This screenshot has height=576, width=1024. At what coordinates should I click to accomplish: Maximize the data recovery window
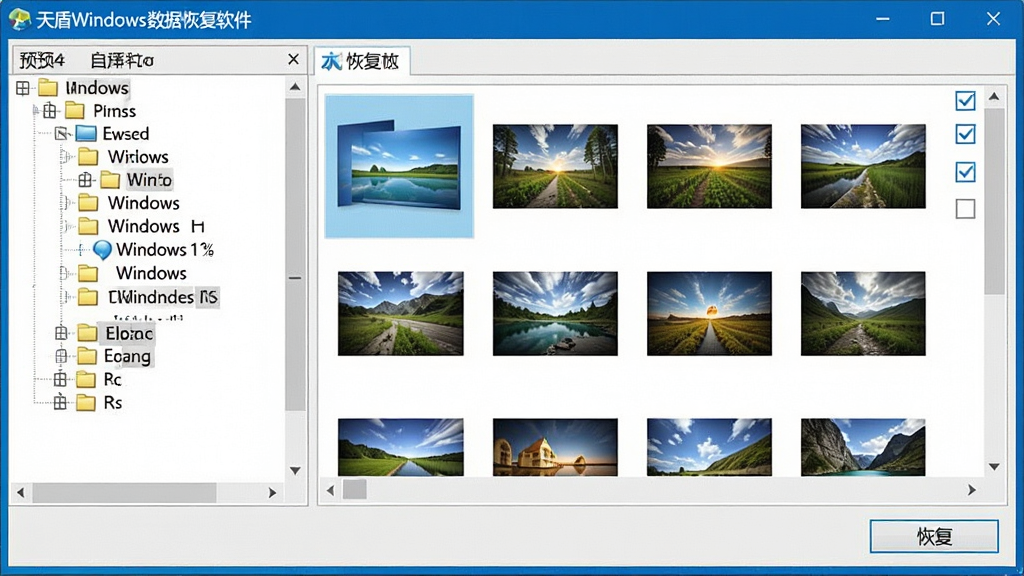[937, 19]
